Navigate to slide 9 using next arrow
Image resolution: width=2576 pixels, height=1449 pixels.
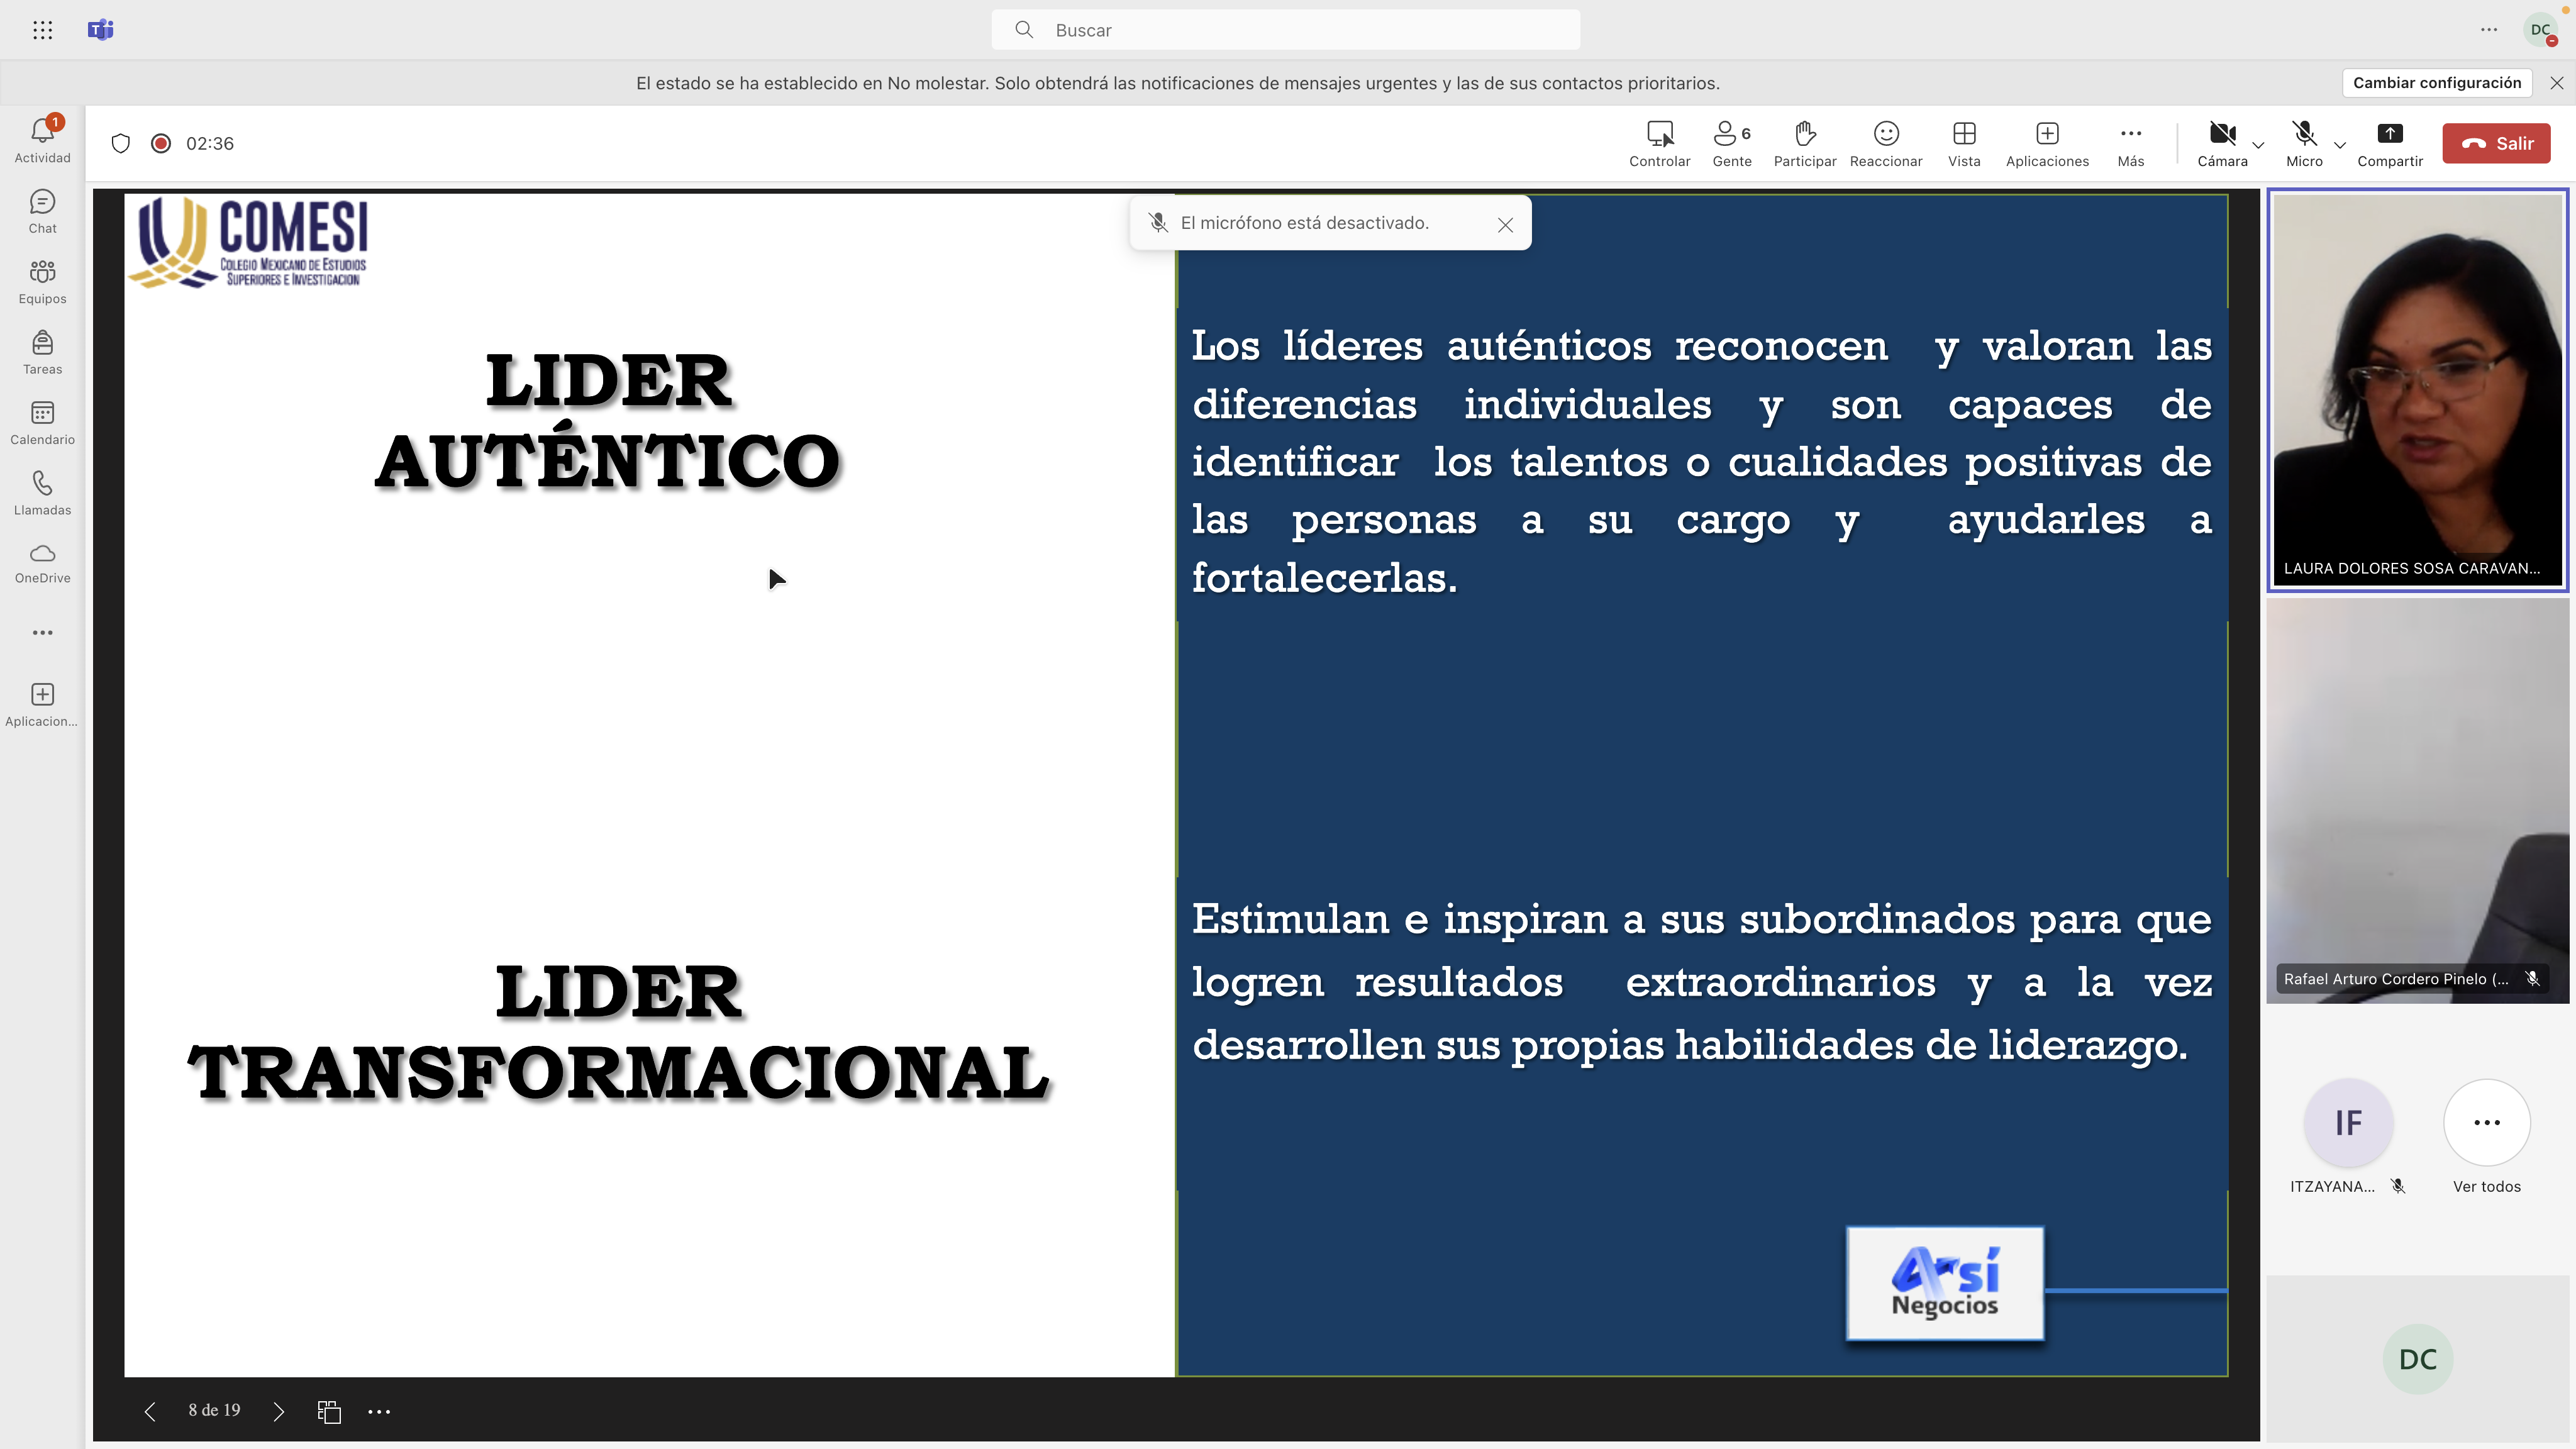tap(278, 1410)
